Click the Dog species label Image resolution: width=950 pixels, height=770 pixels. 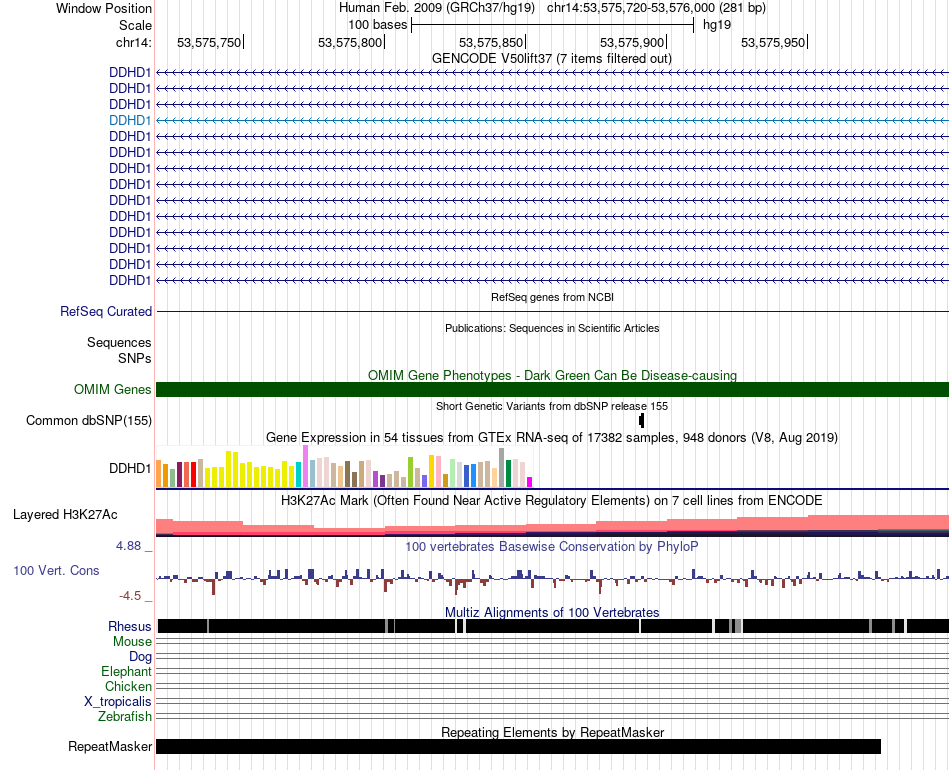(x=141, y=657)
